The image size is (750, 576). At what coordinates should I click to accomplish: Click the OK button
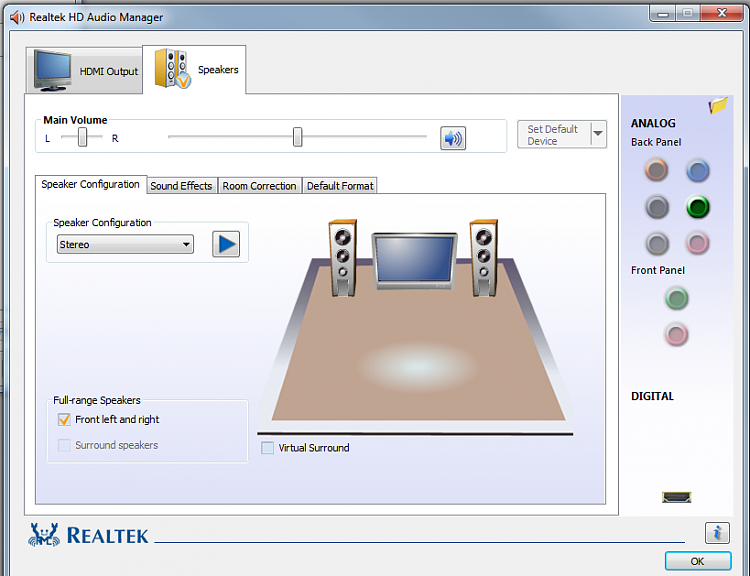697,561
